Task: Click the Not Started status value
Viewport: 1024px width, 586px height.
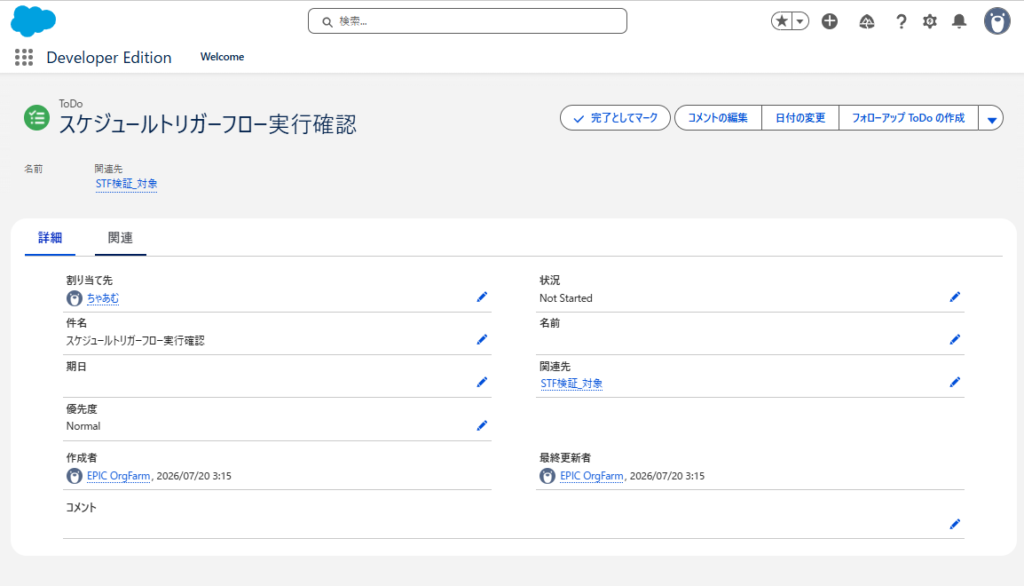Action: click(566, 299)
